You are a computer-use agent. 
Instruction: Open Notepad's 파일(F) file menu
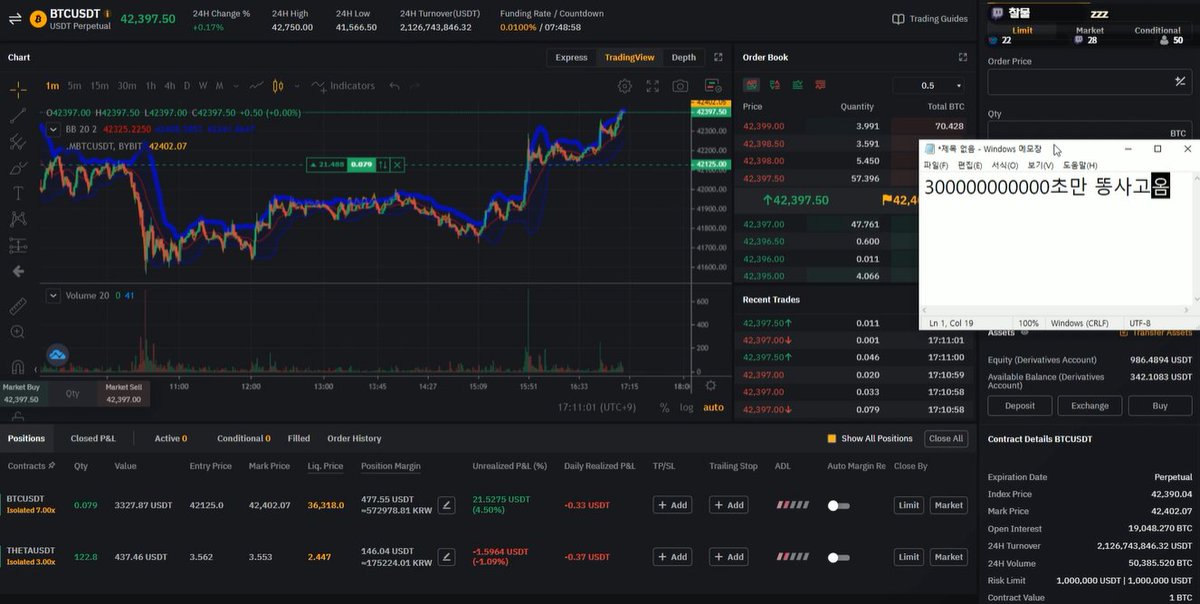pos(936,165)
